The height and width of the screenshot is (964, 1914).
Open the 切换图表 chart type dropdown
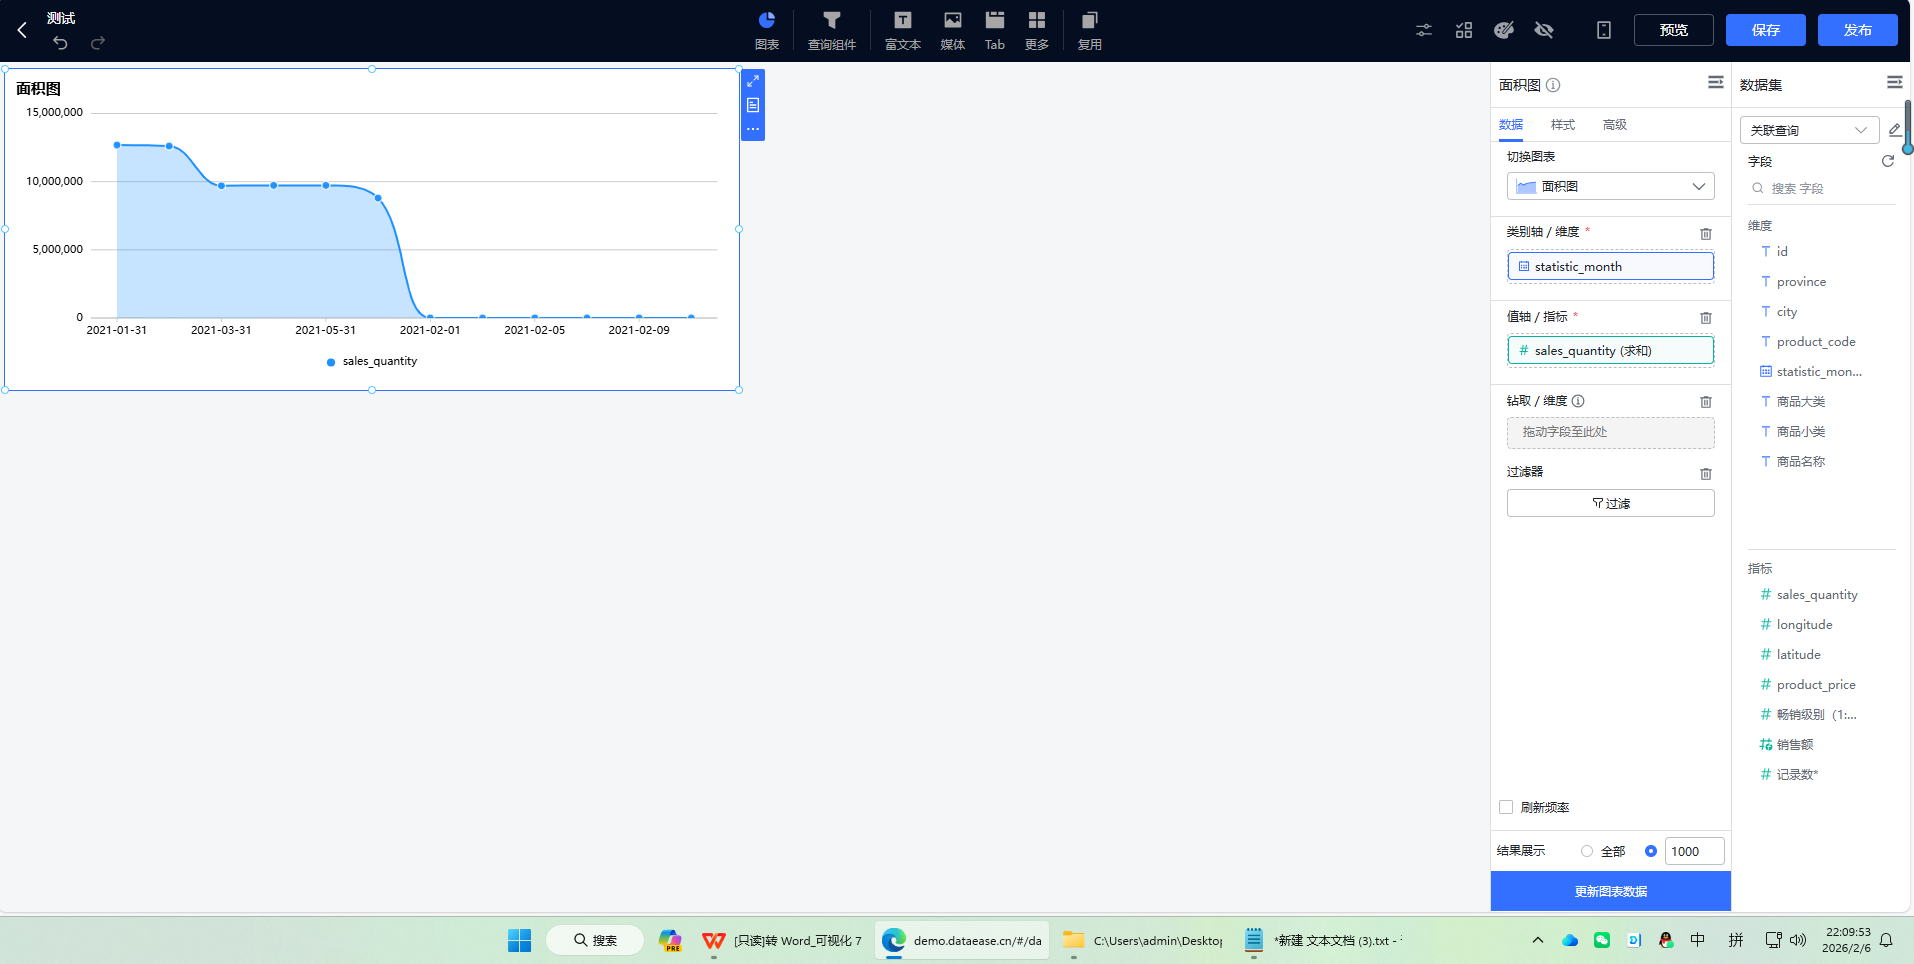[1611, 187]
